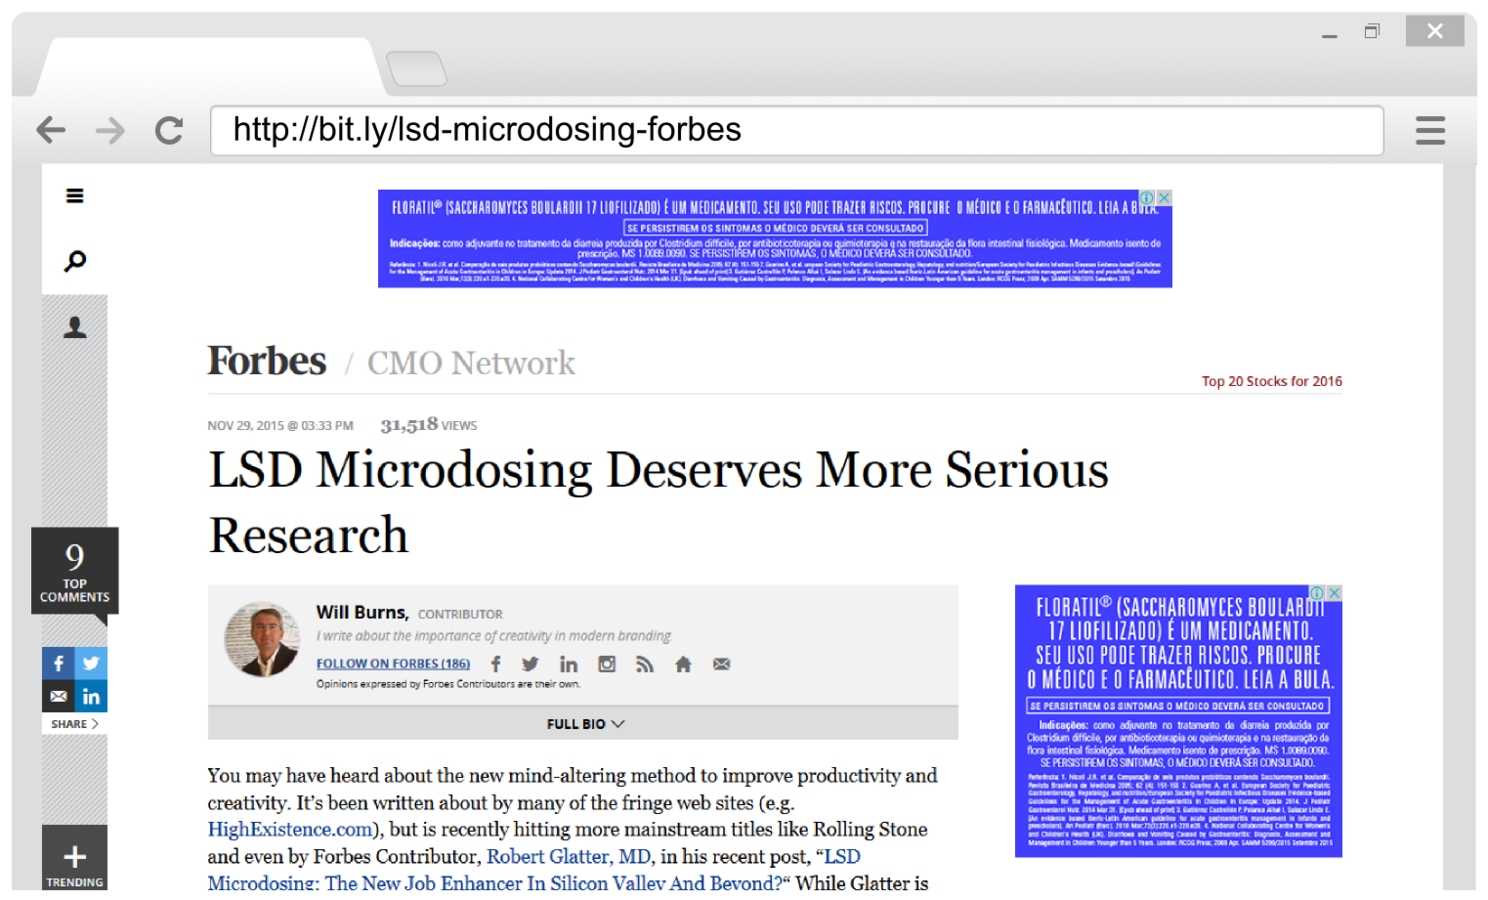Restore down the browser window
The image size is (1488, 900).
(1372, 32)
